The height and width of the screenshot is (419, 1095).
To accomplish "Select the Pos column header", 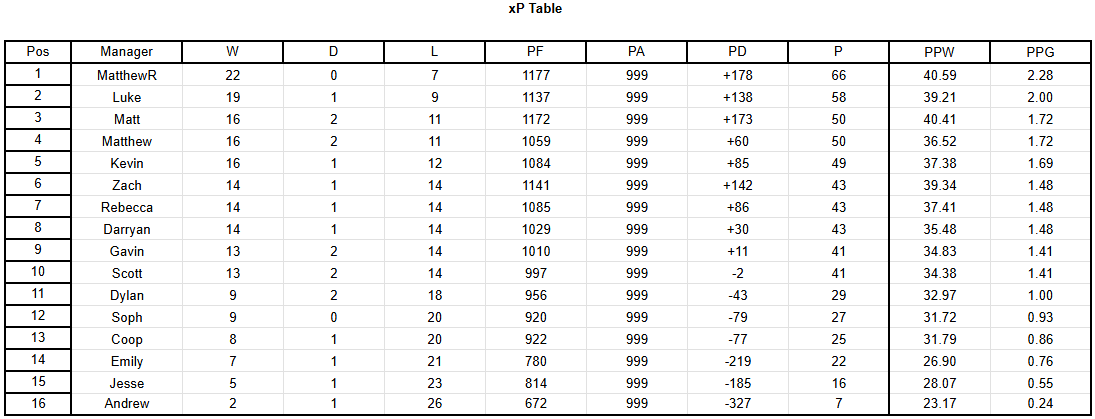I will pyautogui.click(x=38, y=52).
